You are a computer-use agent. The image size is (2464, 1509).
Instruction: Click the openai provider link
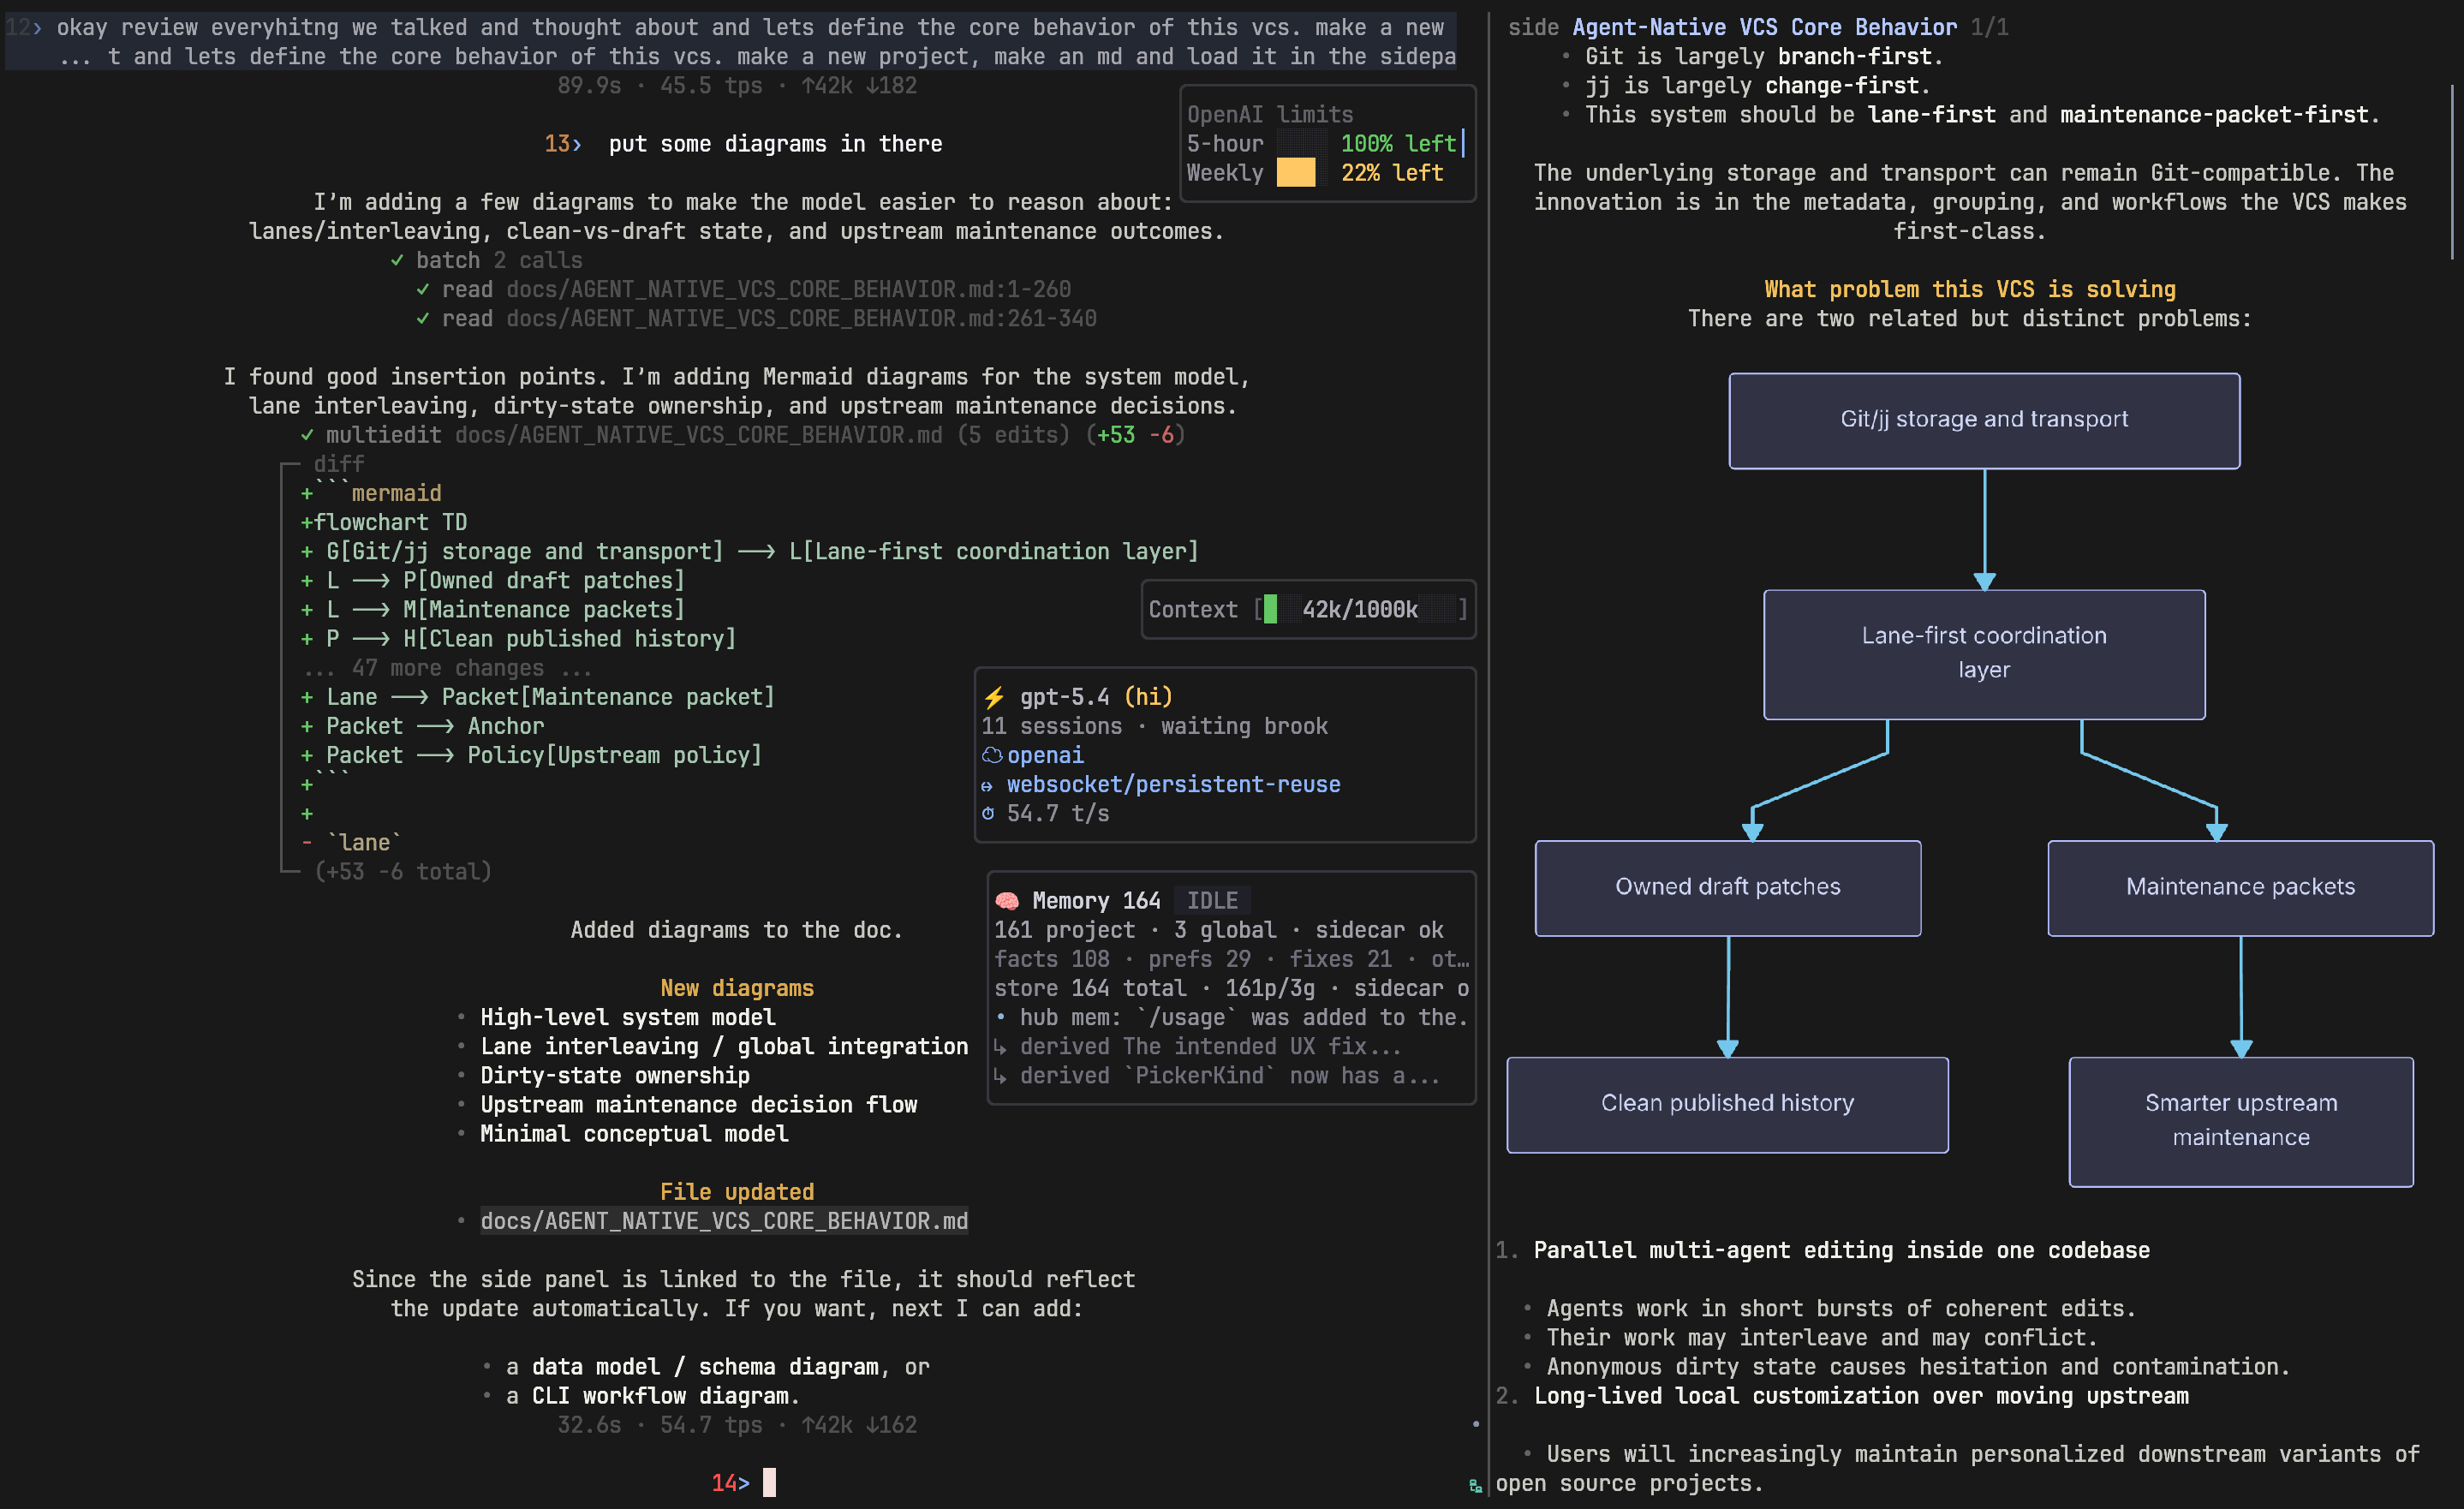pos(1045,755)
